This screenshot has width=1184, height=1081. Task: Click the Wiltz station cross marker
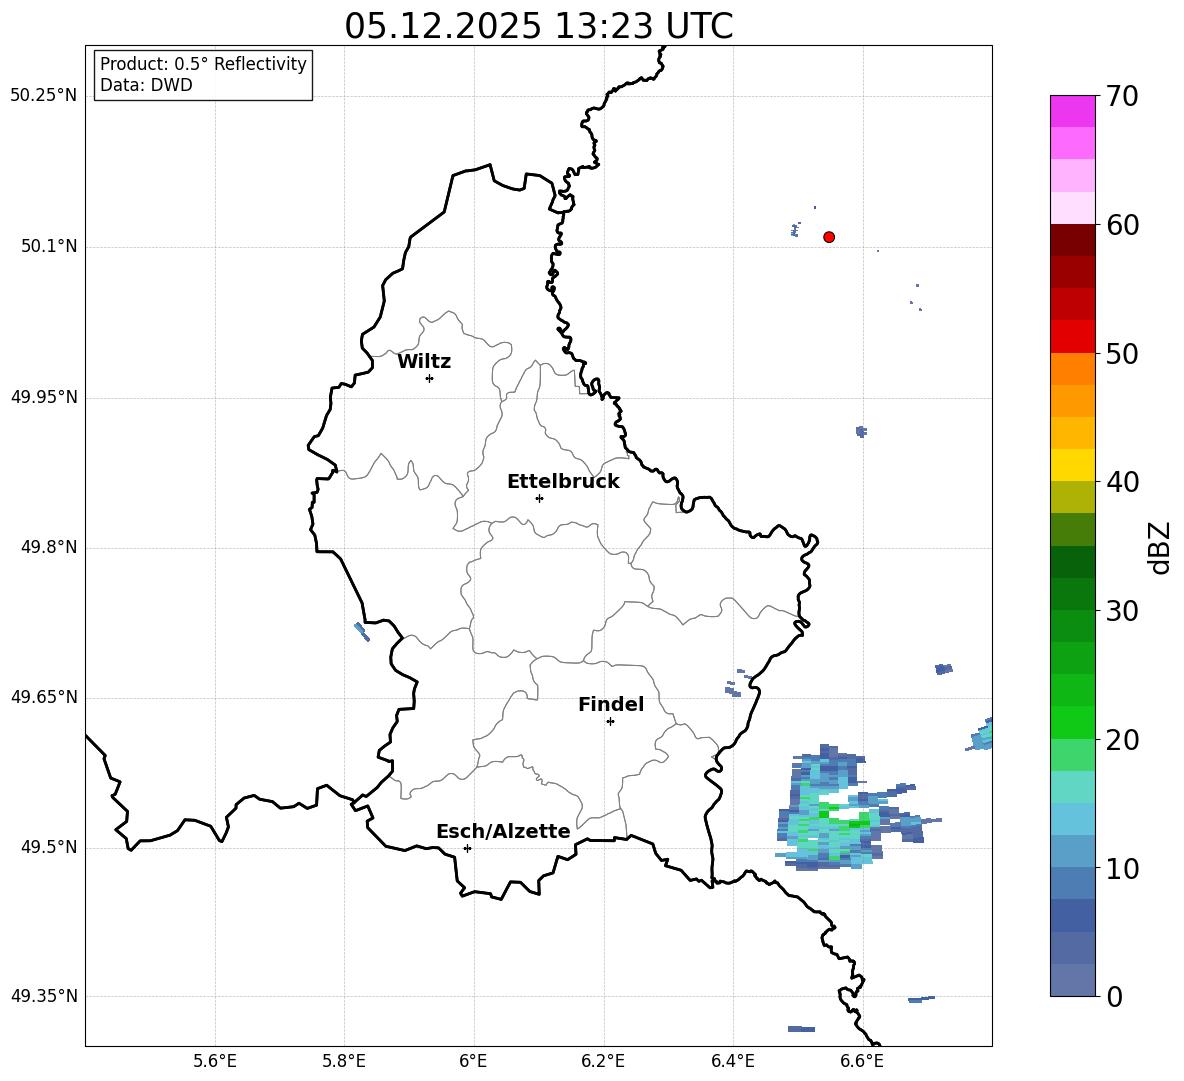(x=430, y=378)
